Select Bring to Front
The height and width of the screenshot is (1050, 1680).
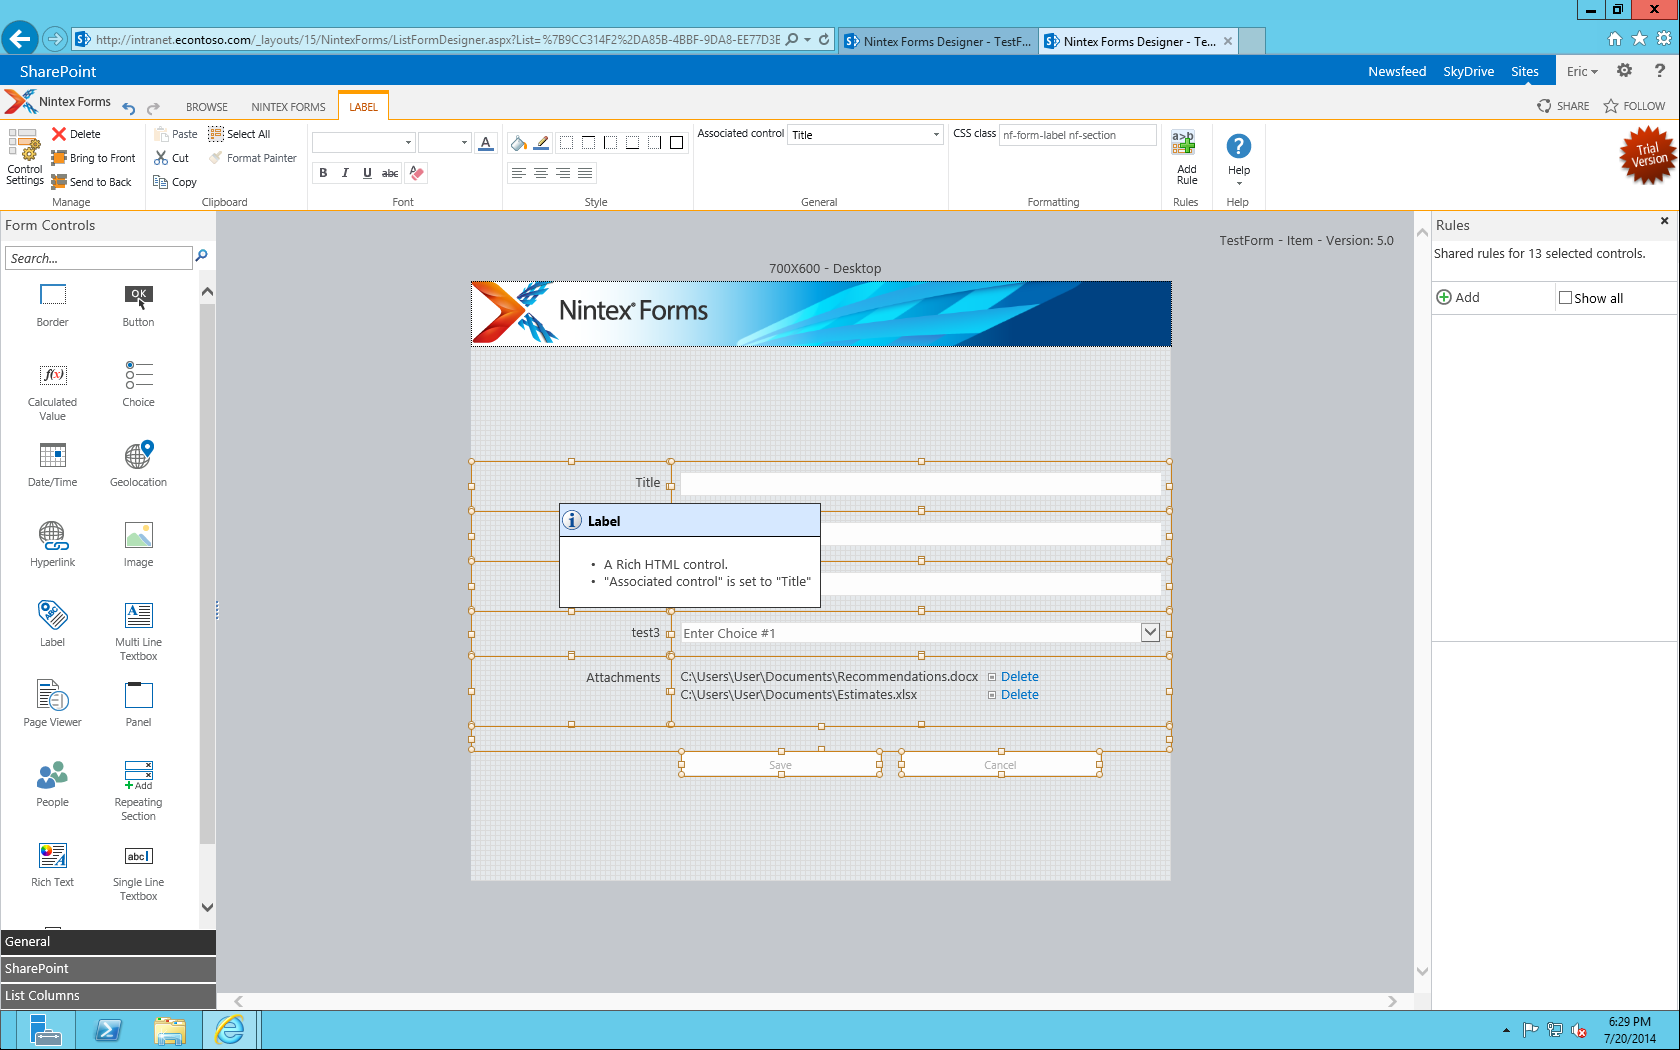click(x=93, y=158)
